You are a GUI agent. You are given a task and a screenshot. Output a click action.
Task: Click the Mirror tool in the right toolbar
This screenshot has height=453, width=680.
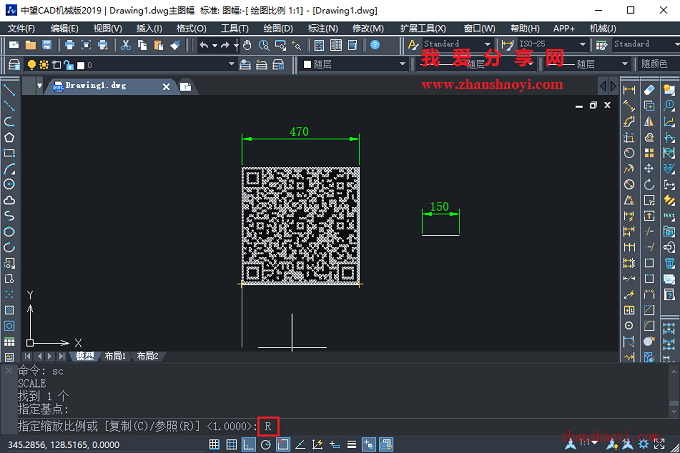pos(649,121)
